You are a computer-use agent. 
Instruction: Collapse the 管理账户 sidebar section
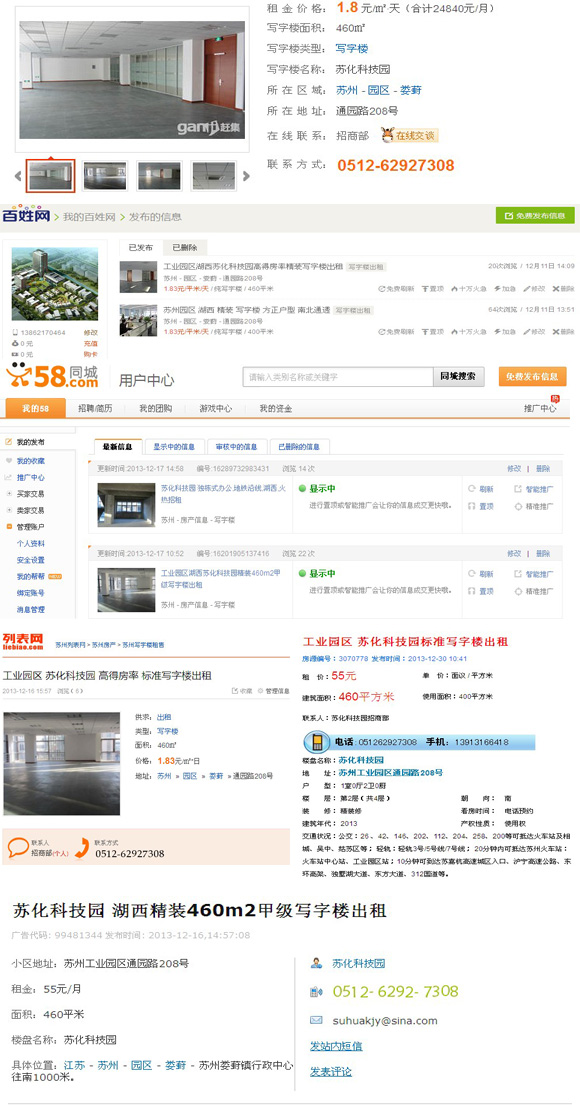[x=25, y=526]
